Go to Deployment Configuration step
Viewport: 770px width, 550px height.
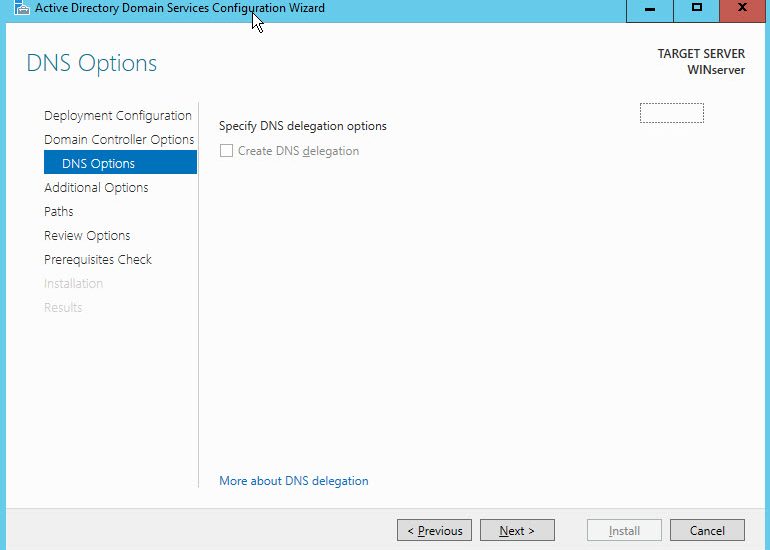pos(118,115)
